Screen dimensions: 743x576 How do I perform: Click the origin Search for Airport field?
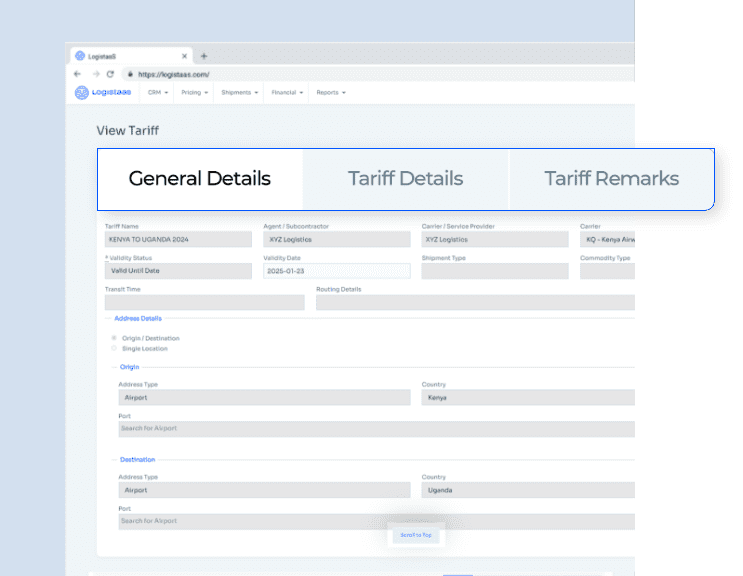point(376,429)
